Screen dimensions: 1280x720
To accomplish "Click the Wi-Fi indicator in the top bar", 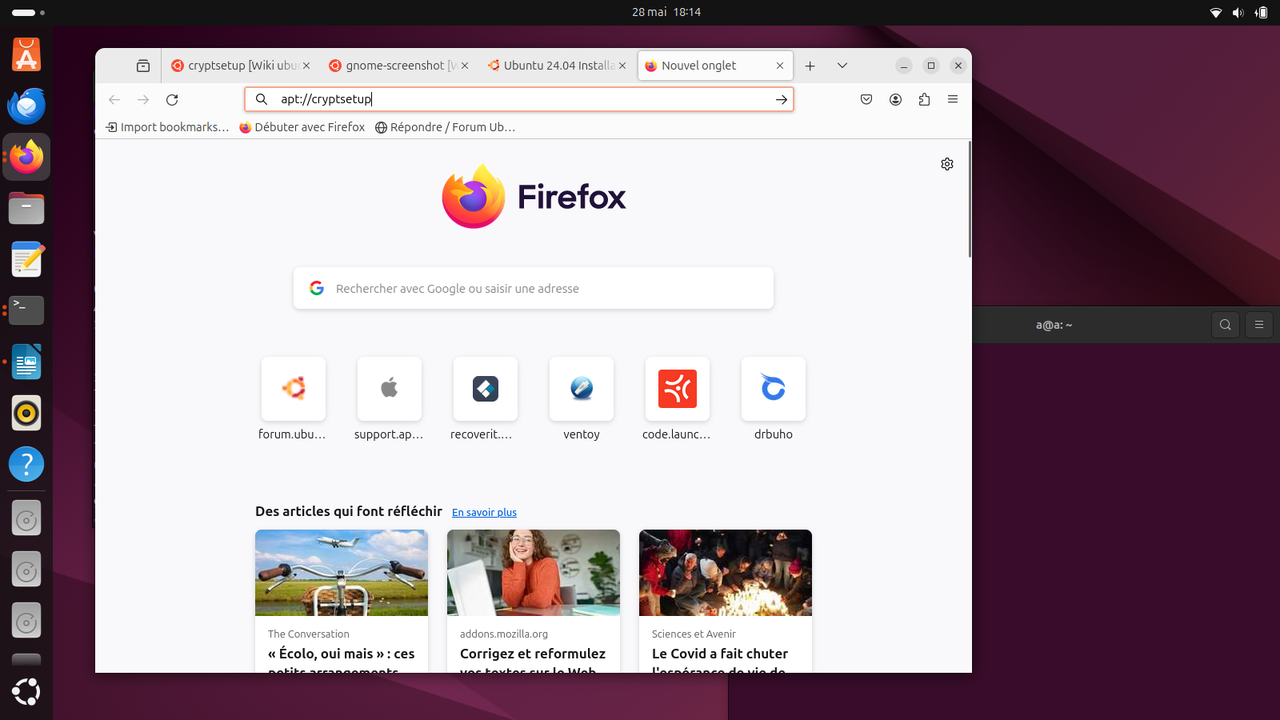I will click(x=1216, y=13).
